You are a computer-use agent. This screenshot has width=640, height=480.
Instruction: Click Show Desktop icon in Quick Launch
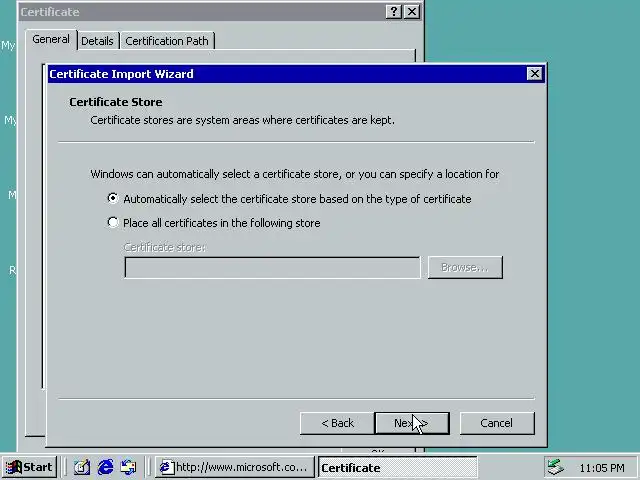82,467
